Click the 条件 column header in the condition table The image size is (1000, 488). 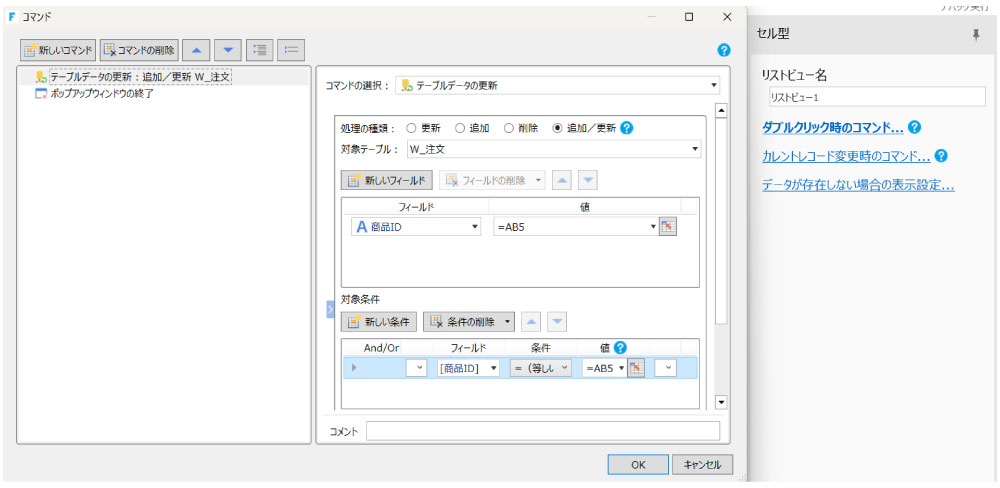(540, 348)
